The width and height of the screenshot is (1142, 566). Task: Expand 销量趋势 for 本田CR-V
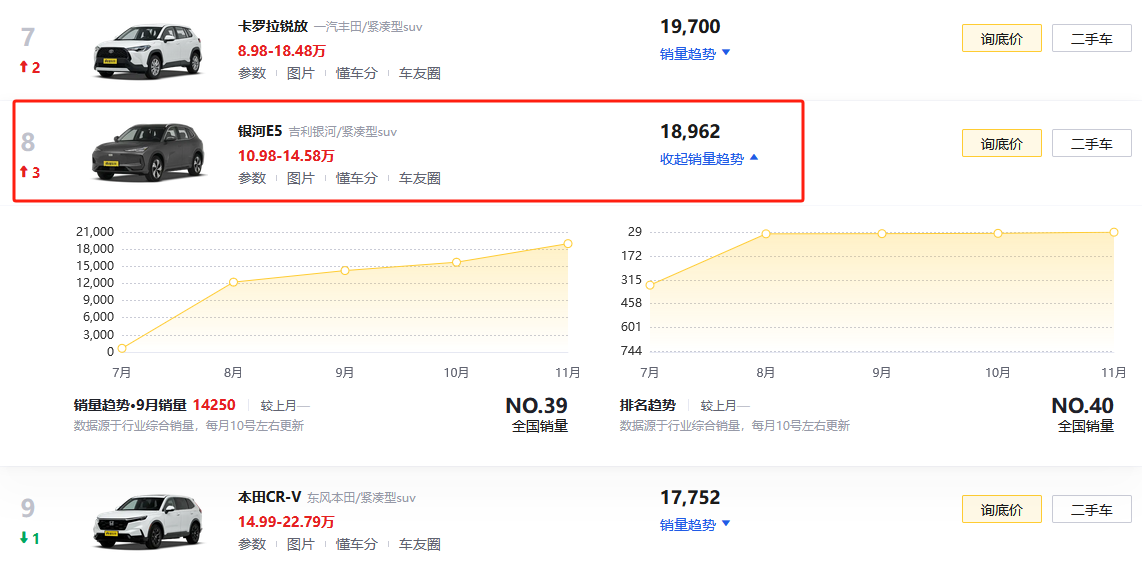coord(695,524)
